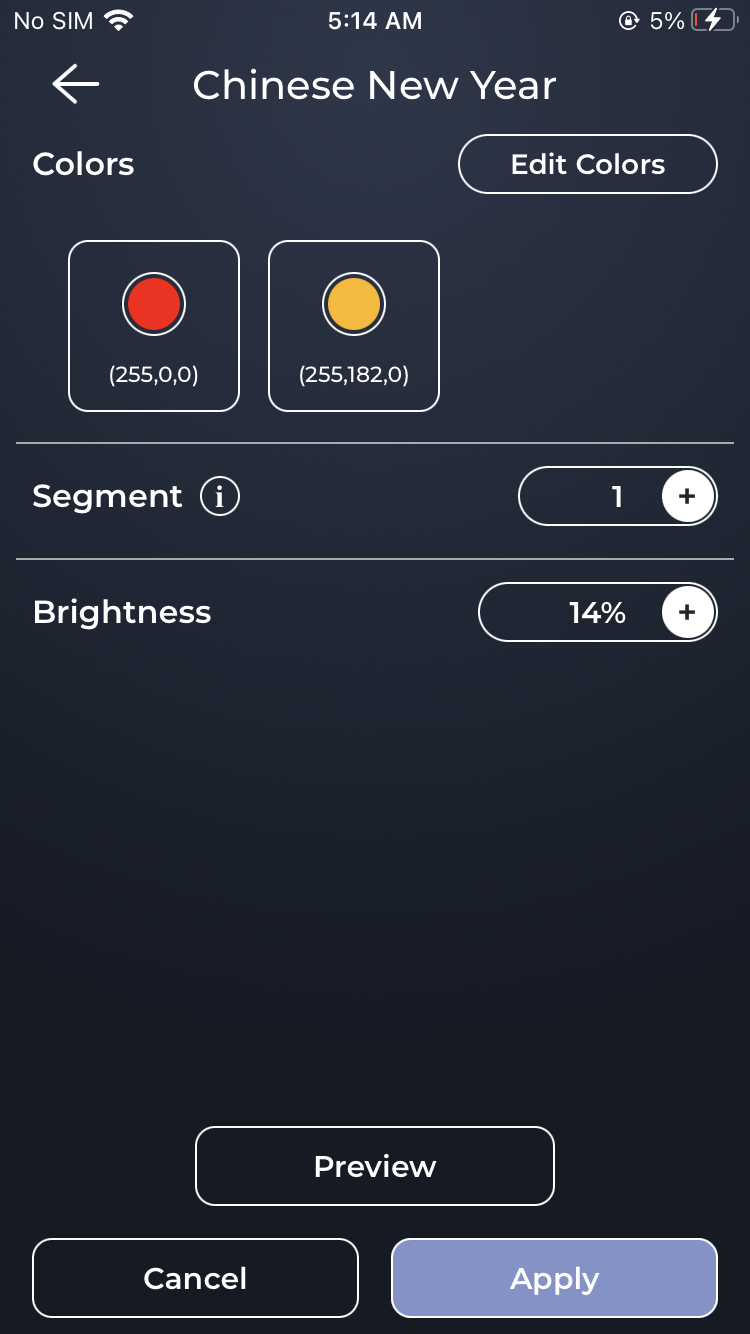
Task: Tap the (255,0,0) color label
Action: coord(154,375)
